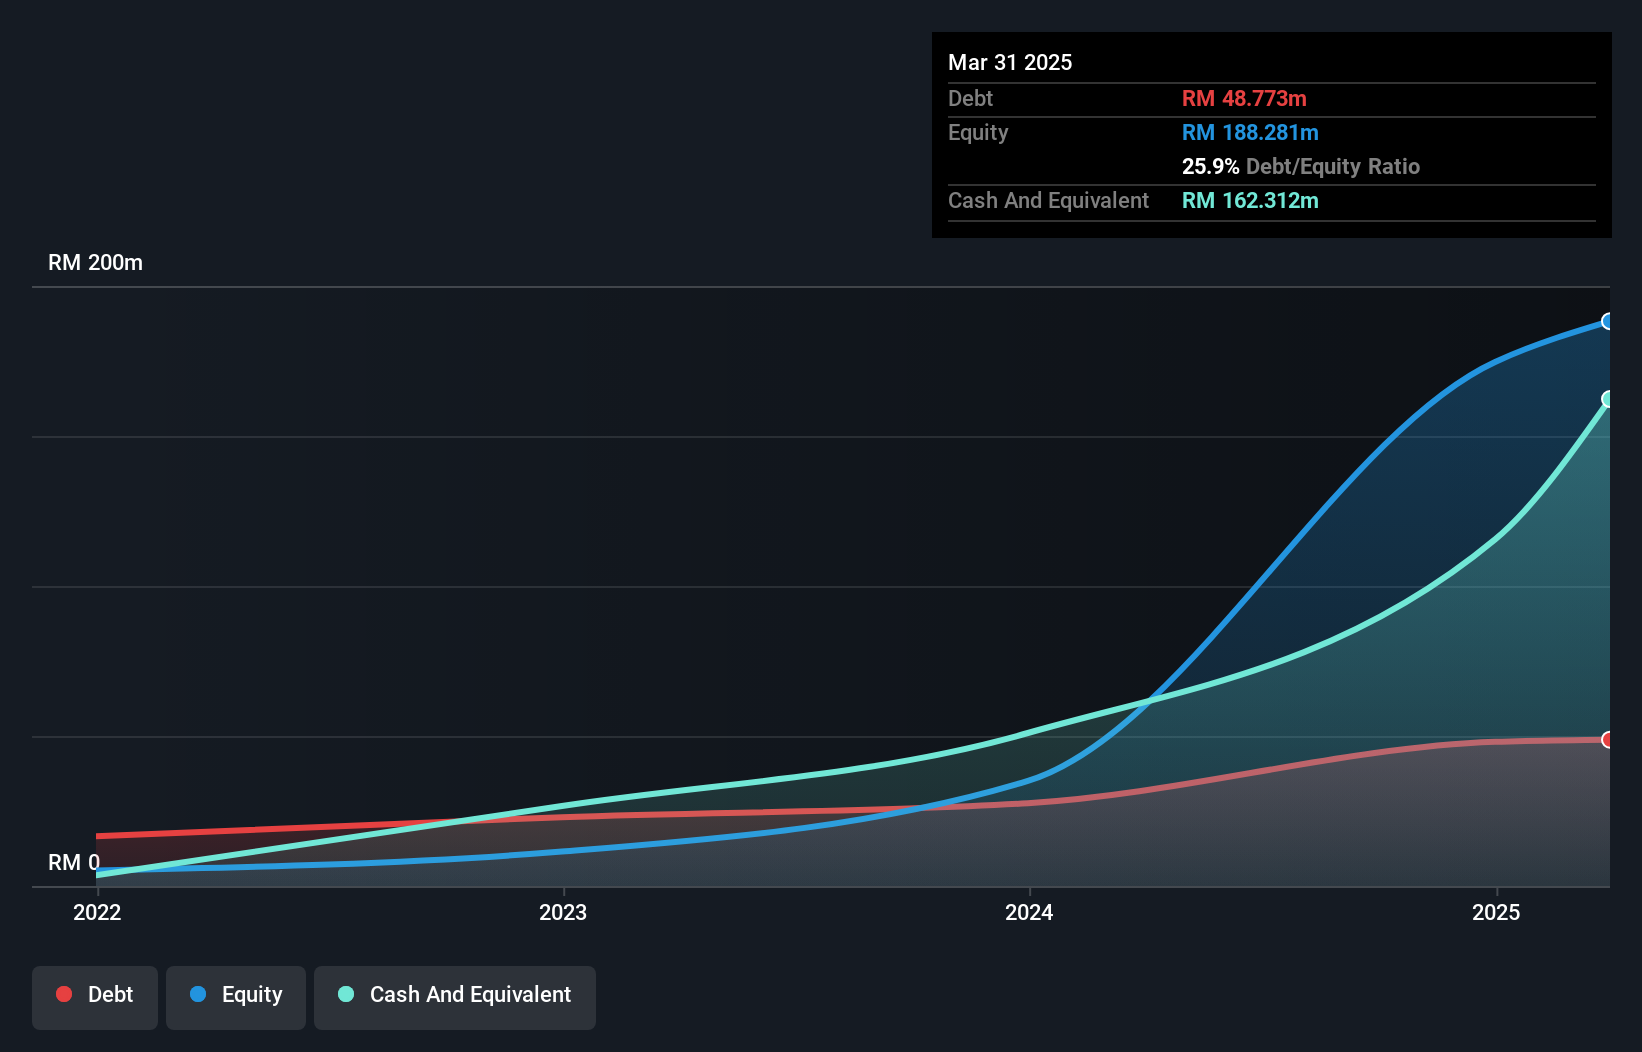
Task: Toggle the Debt series legend button
Action: click(95, 997)
